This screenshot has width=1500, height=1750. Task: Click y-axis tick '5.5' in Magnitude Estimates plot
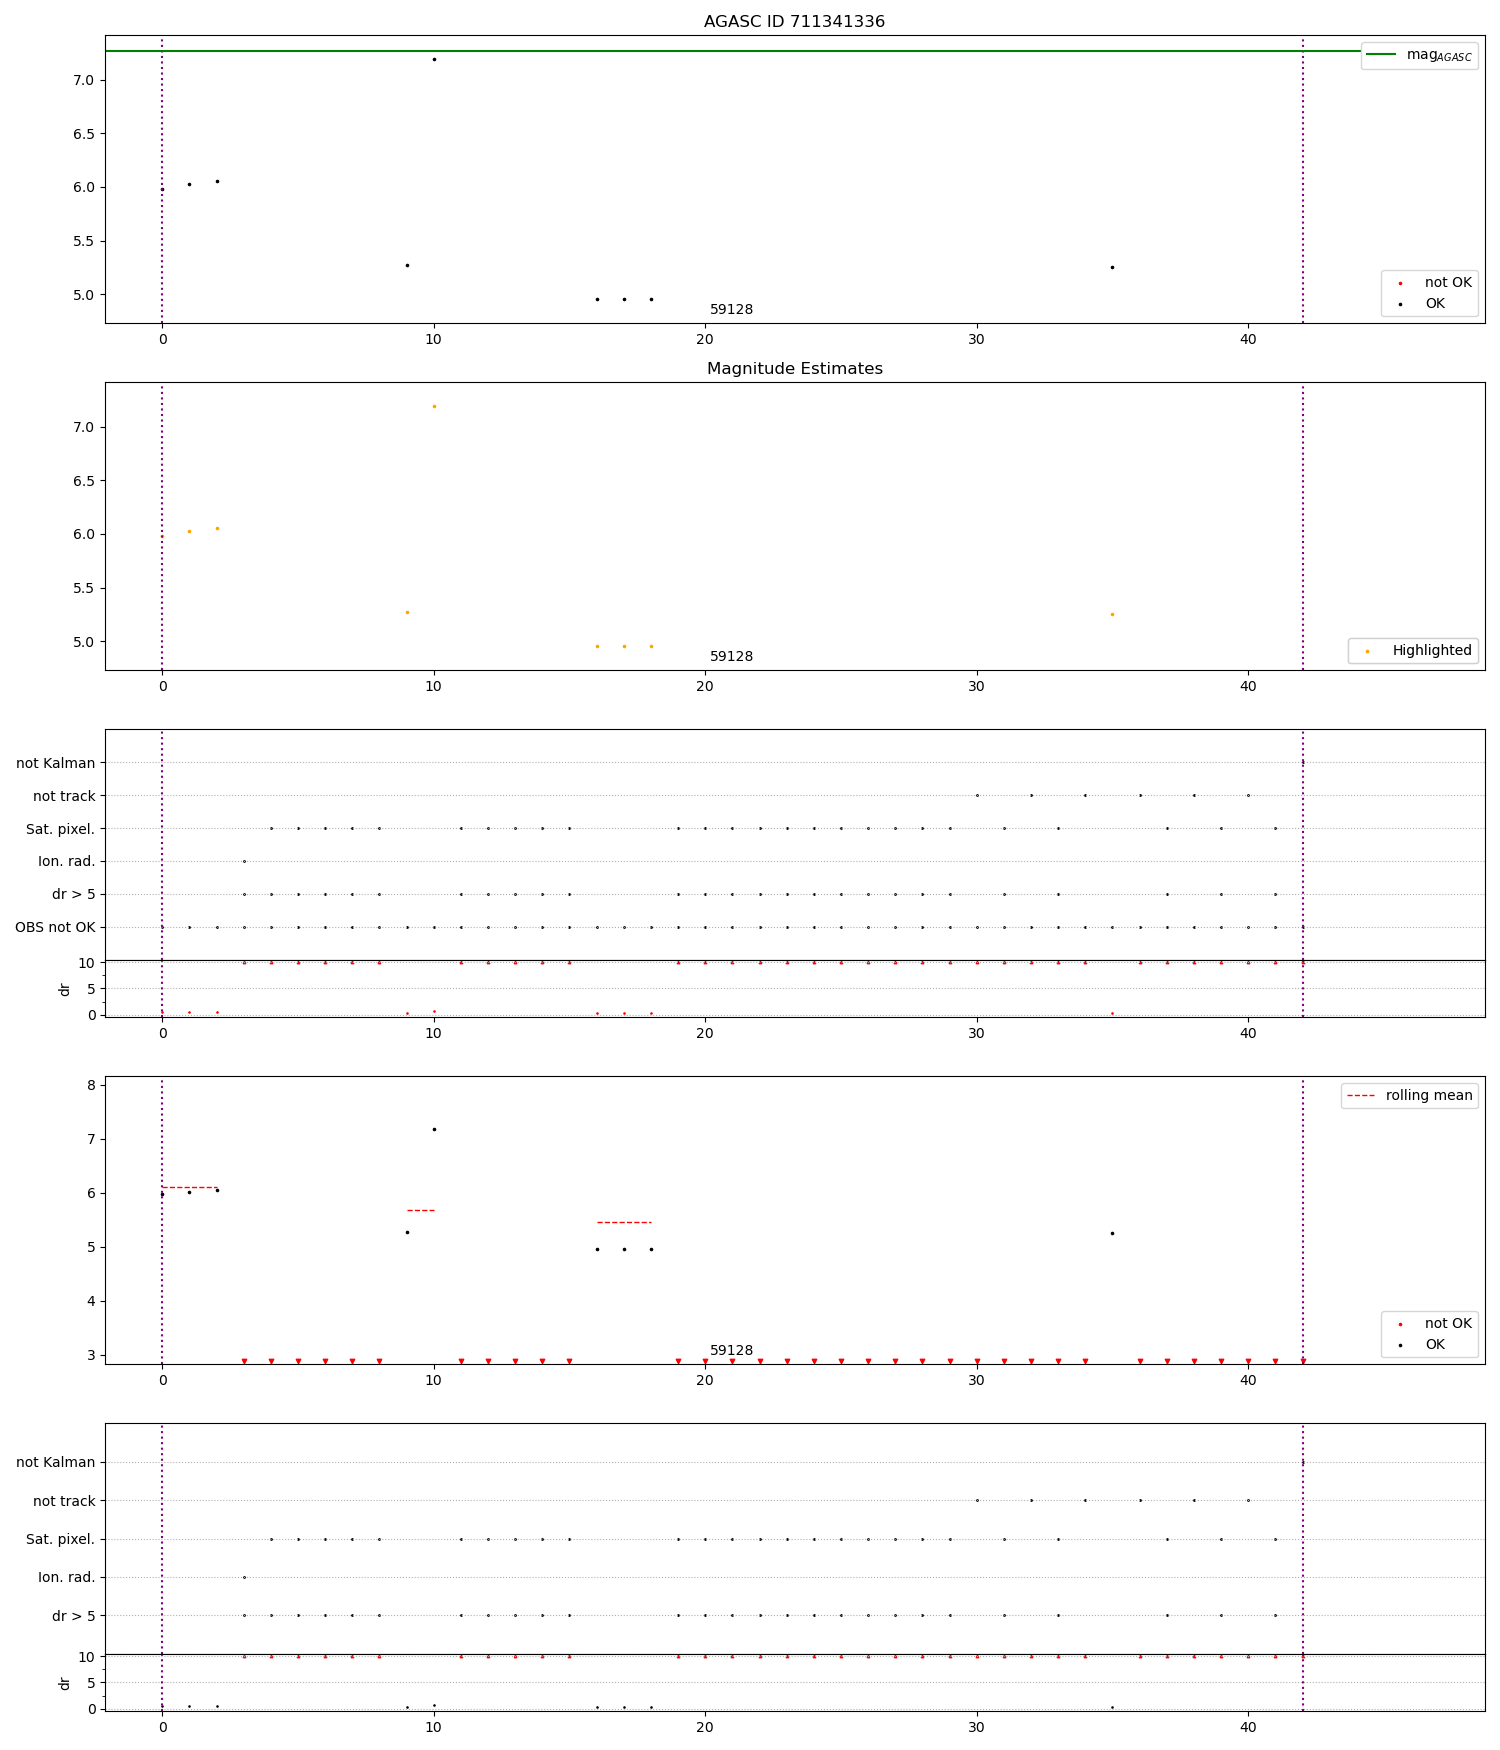[84, 588]
